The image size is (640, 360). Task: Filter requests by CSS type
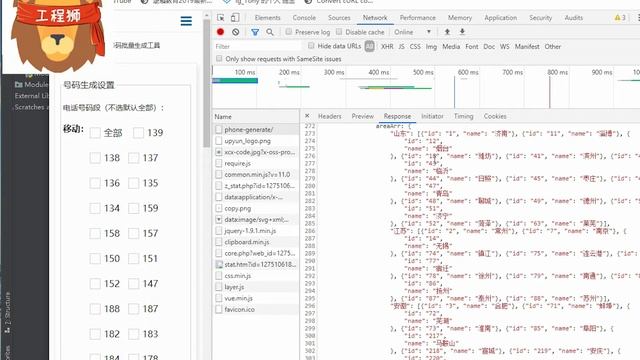point(415,47)
